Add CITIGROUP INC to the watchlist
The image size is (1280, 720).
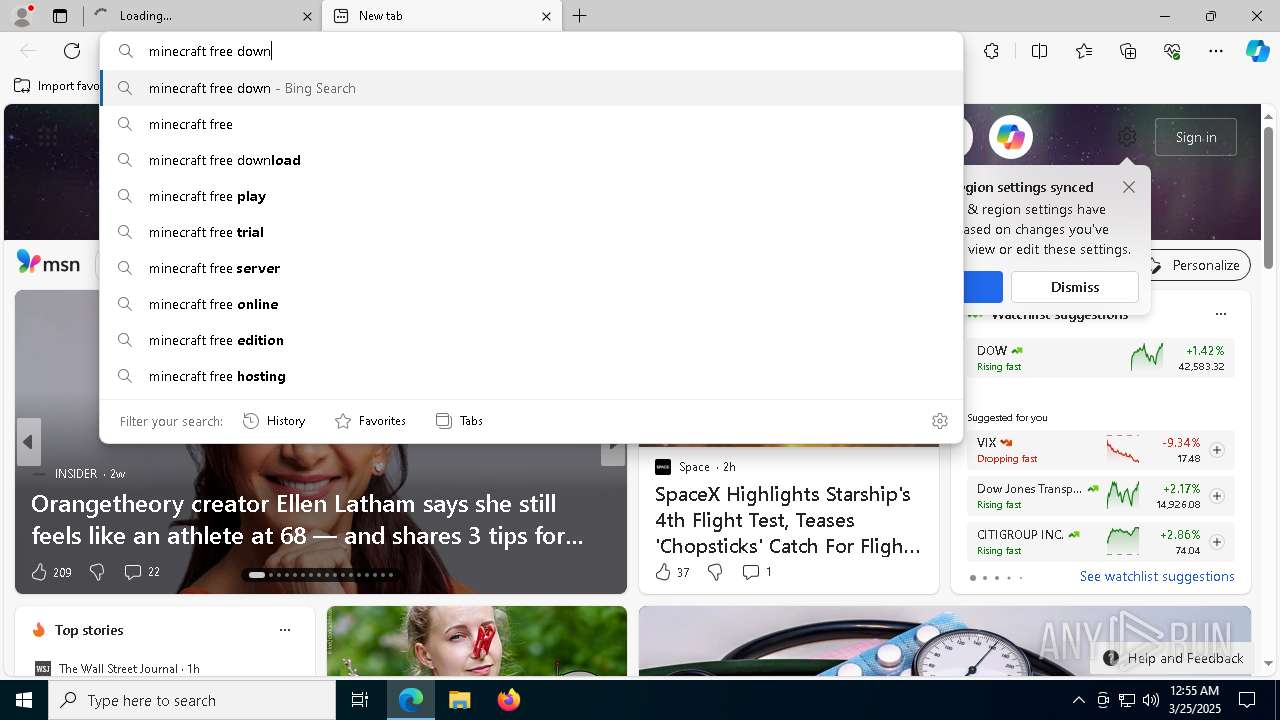(1217, 542)
